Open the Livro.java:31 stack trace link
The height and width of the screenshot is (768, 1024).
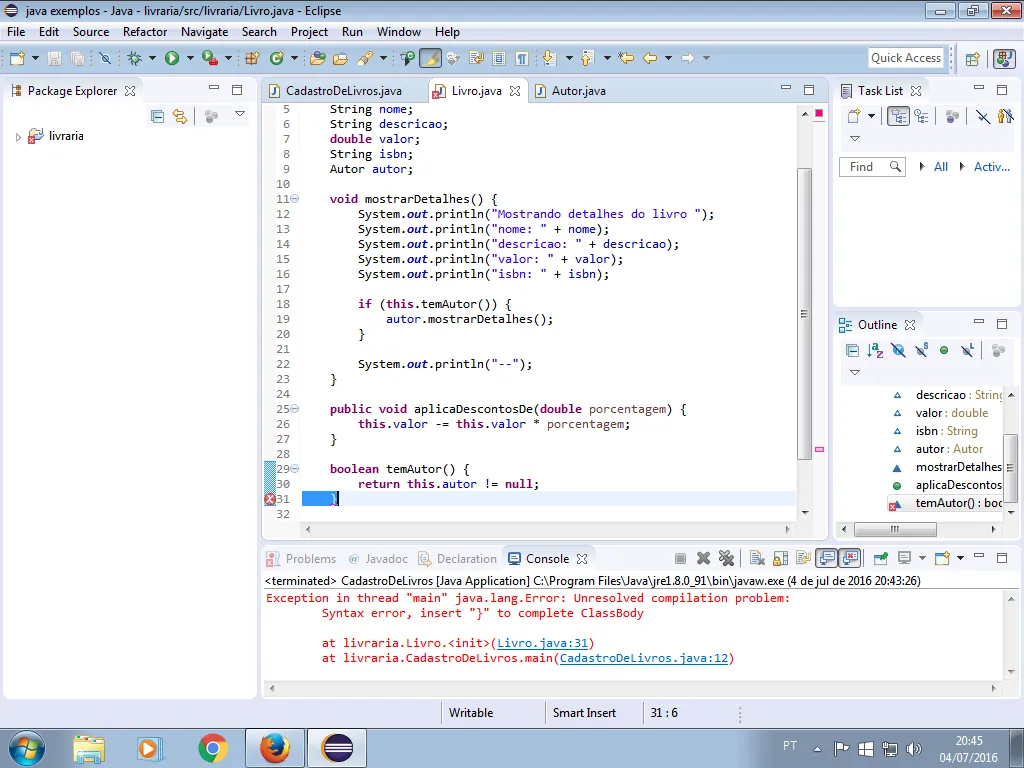(x=544, y=643)
